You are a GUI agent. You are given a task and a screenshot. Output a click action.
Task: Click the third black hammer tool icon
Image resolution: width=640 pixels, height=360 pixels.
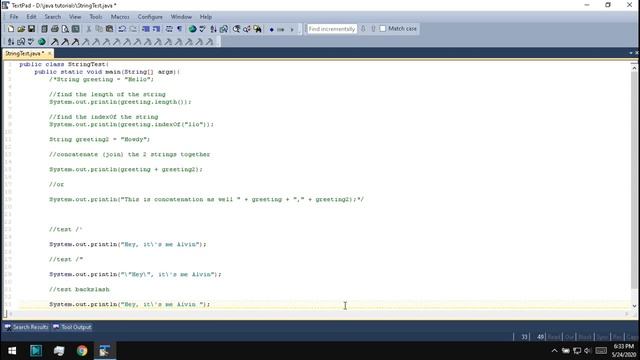75,42
